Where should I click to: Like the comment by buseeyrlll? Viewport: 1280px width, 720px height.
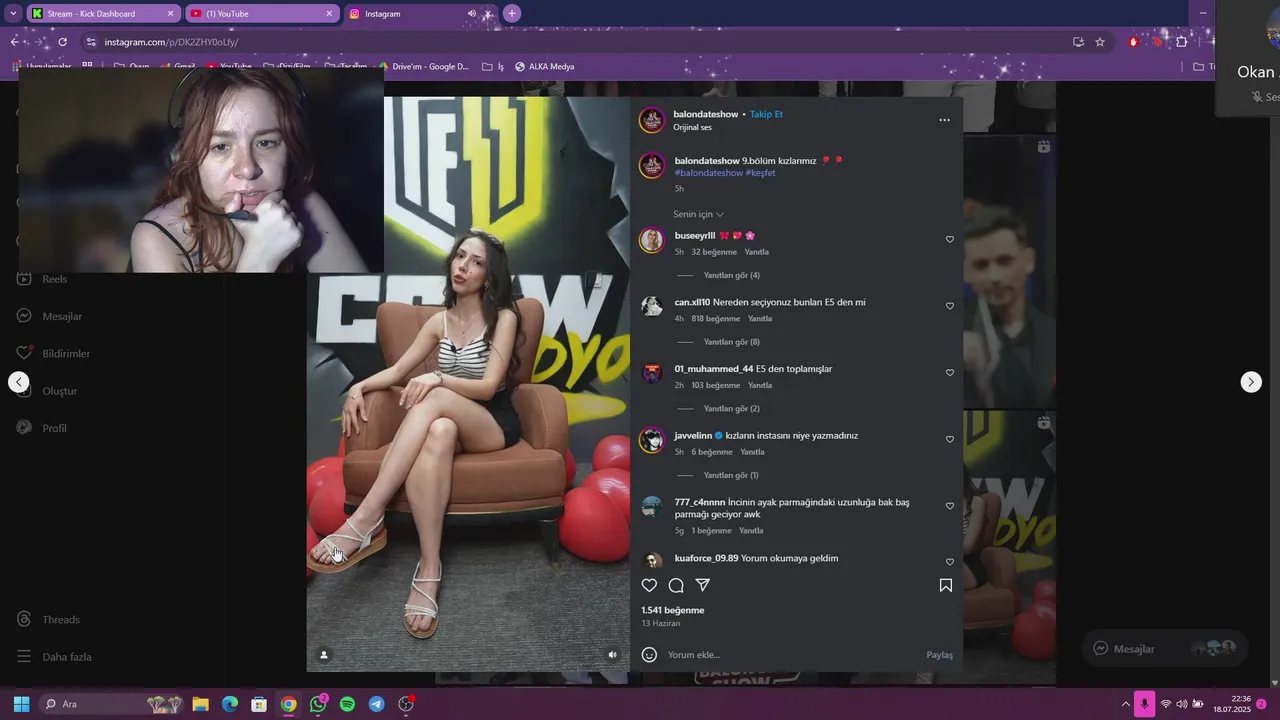[950, 240]
